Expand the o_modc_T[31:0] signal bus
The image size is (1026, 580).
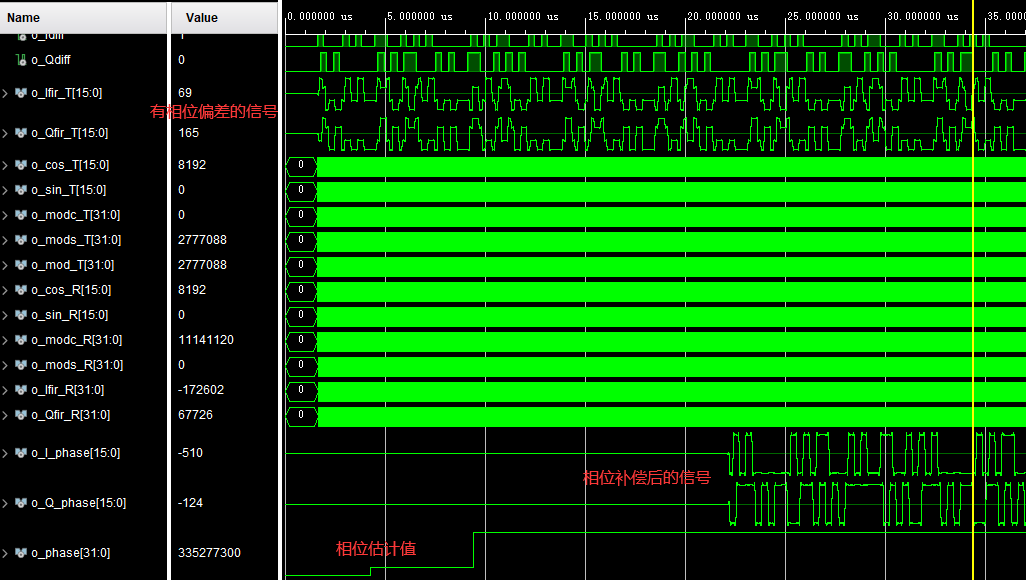coord(5,215)
